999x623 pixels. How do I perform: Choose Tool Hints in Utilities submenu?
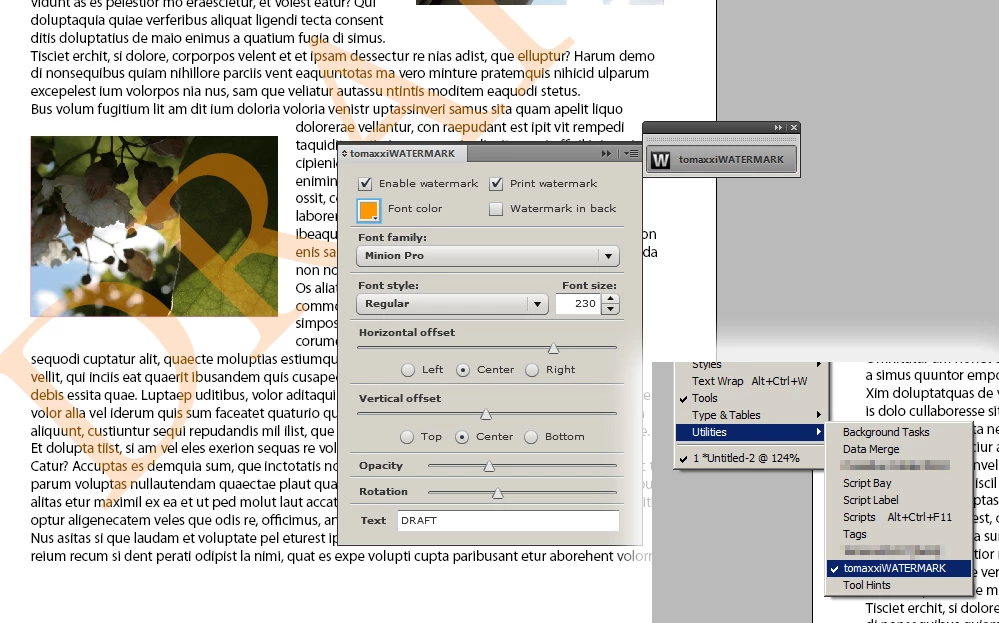[899, 585]
